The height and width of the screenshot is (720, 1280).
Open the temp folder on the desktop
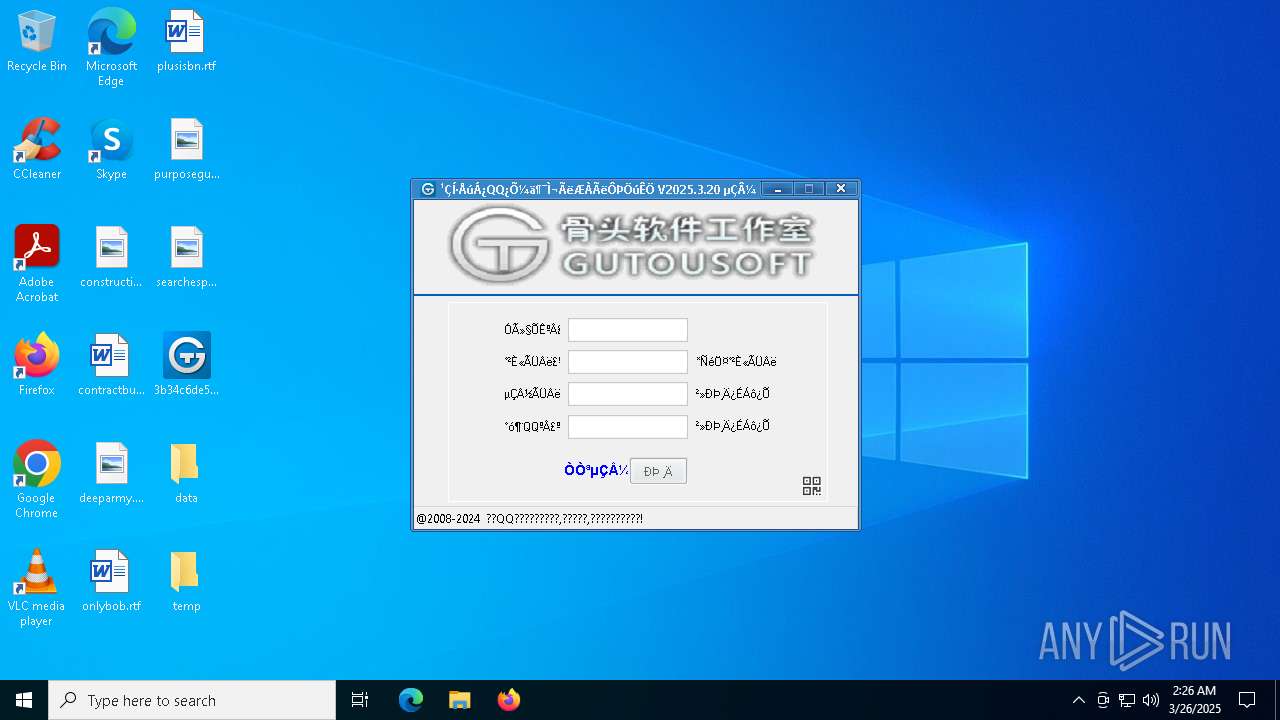coord(186,580)
